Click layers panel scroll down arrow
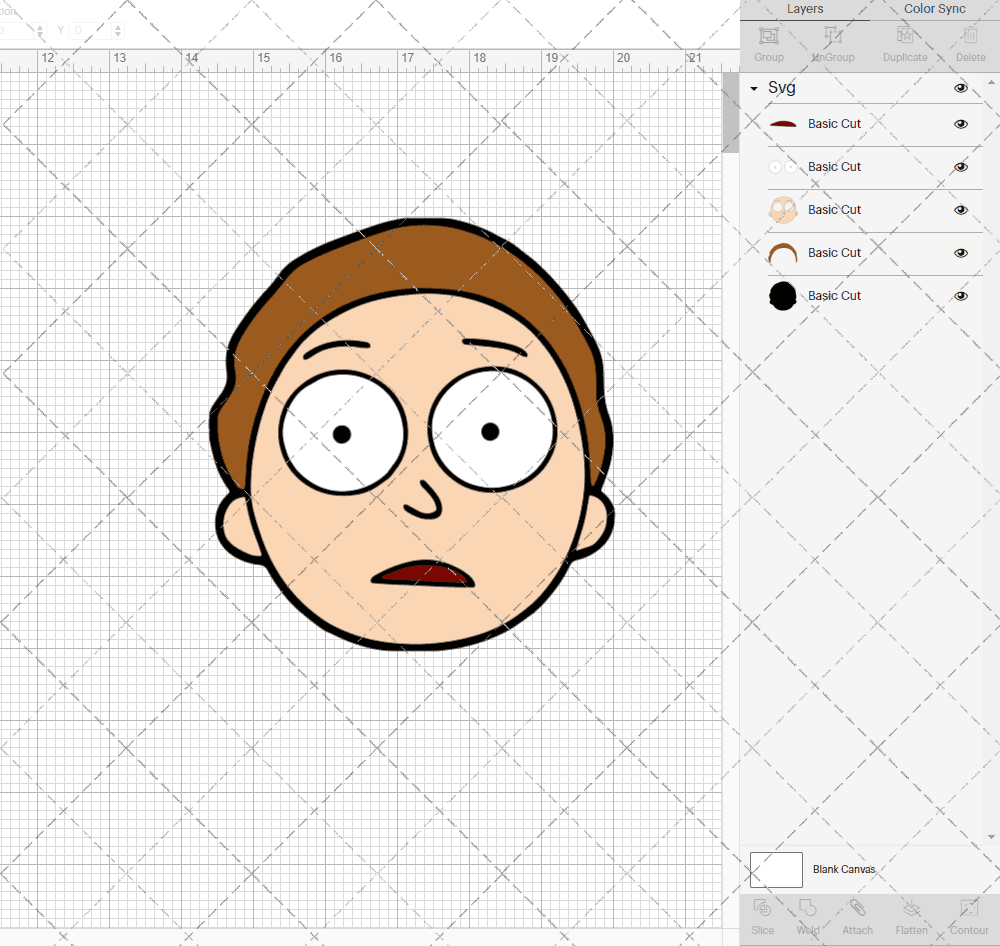1000x946 pixels. pyautogui.click(x=990, y=836)
